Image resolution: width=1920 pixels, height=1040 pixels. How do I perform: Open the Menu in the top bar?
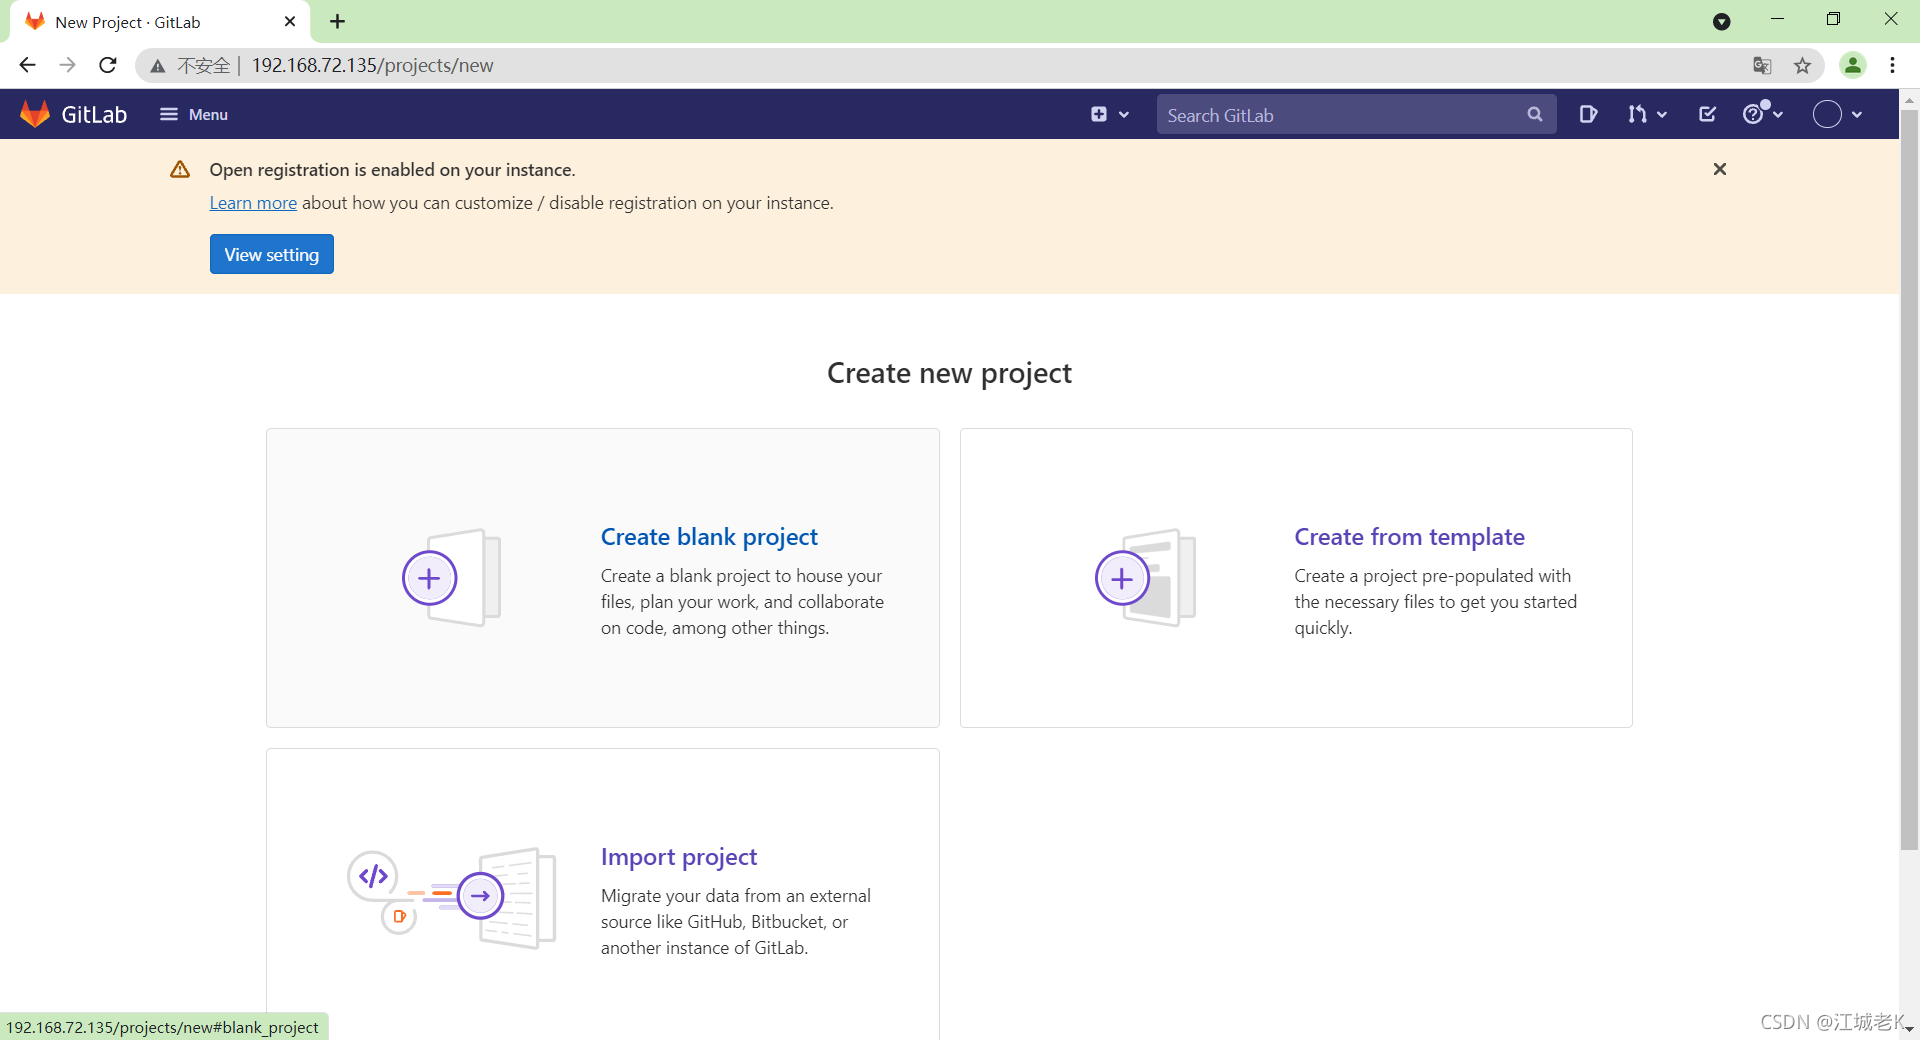pyautogui.click(x=193, y=114)
